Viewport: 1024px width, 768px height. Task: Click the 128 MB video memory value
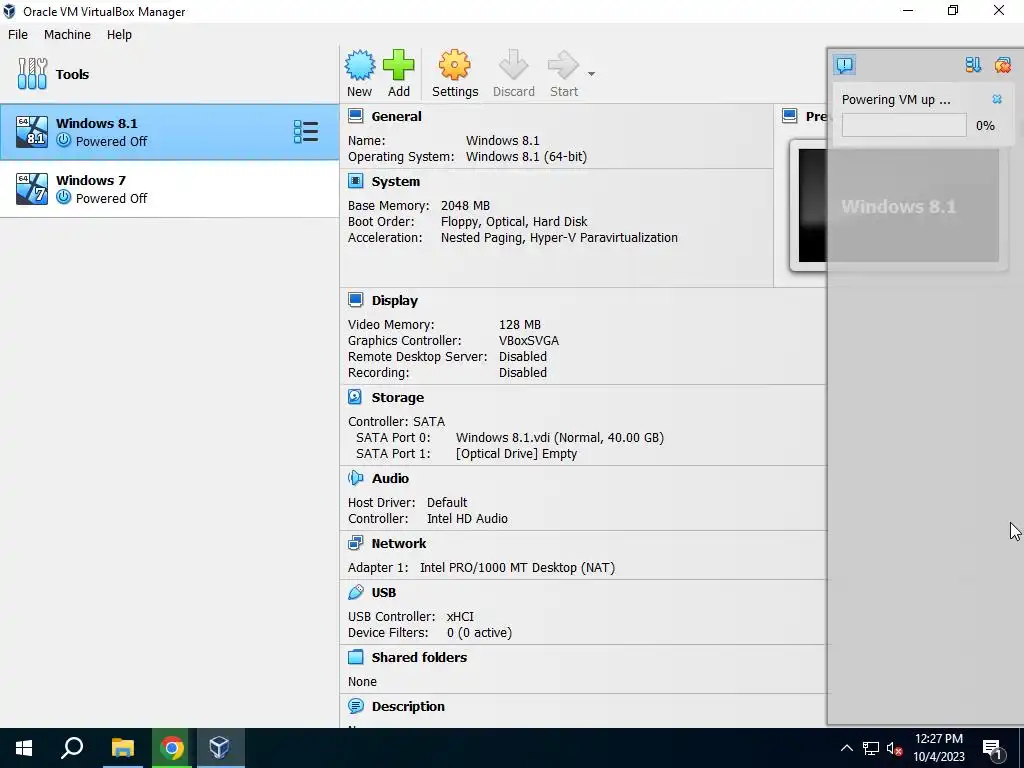tap(519, 325)
